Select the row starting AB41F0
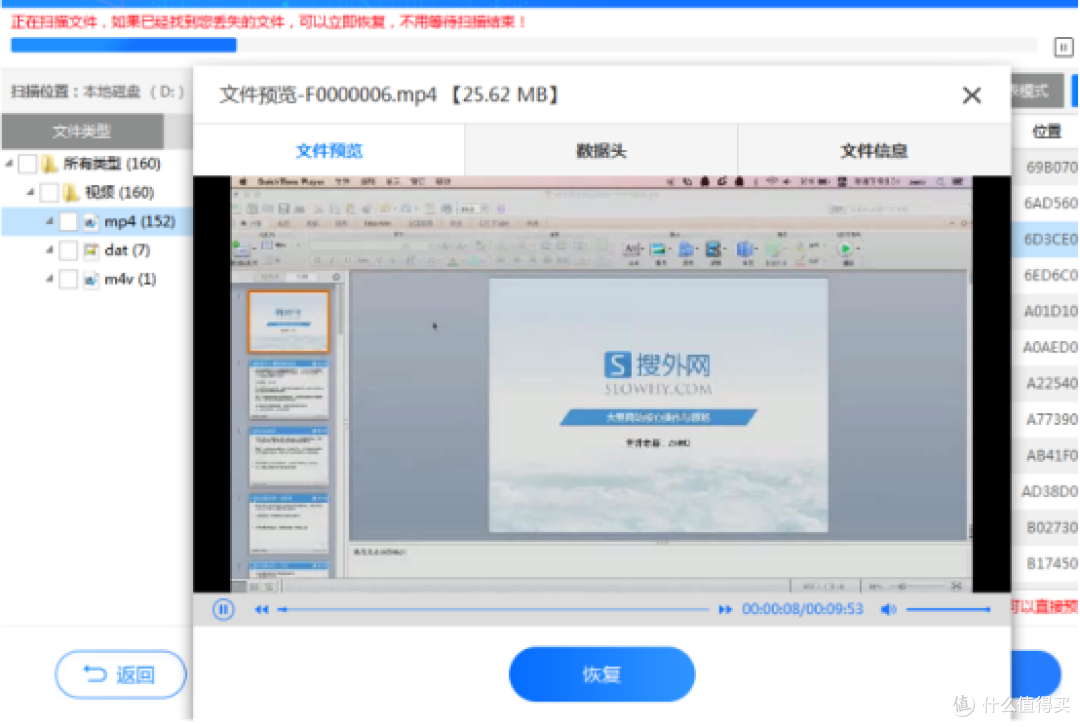Viewport: 1080px width, 727px height. coord(1046,455)
